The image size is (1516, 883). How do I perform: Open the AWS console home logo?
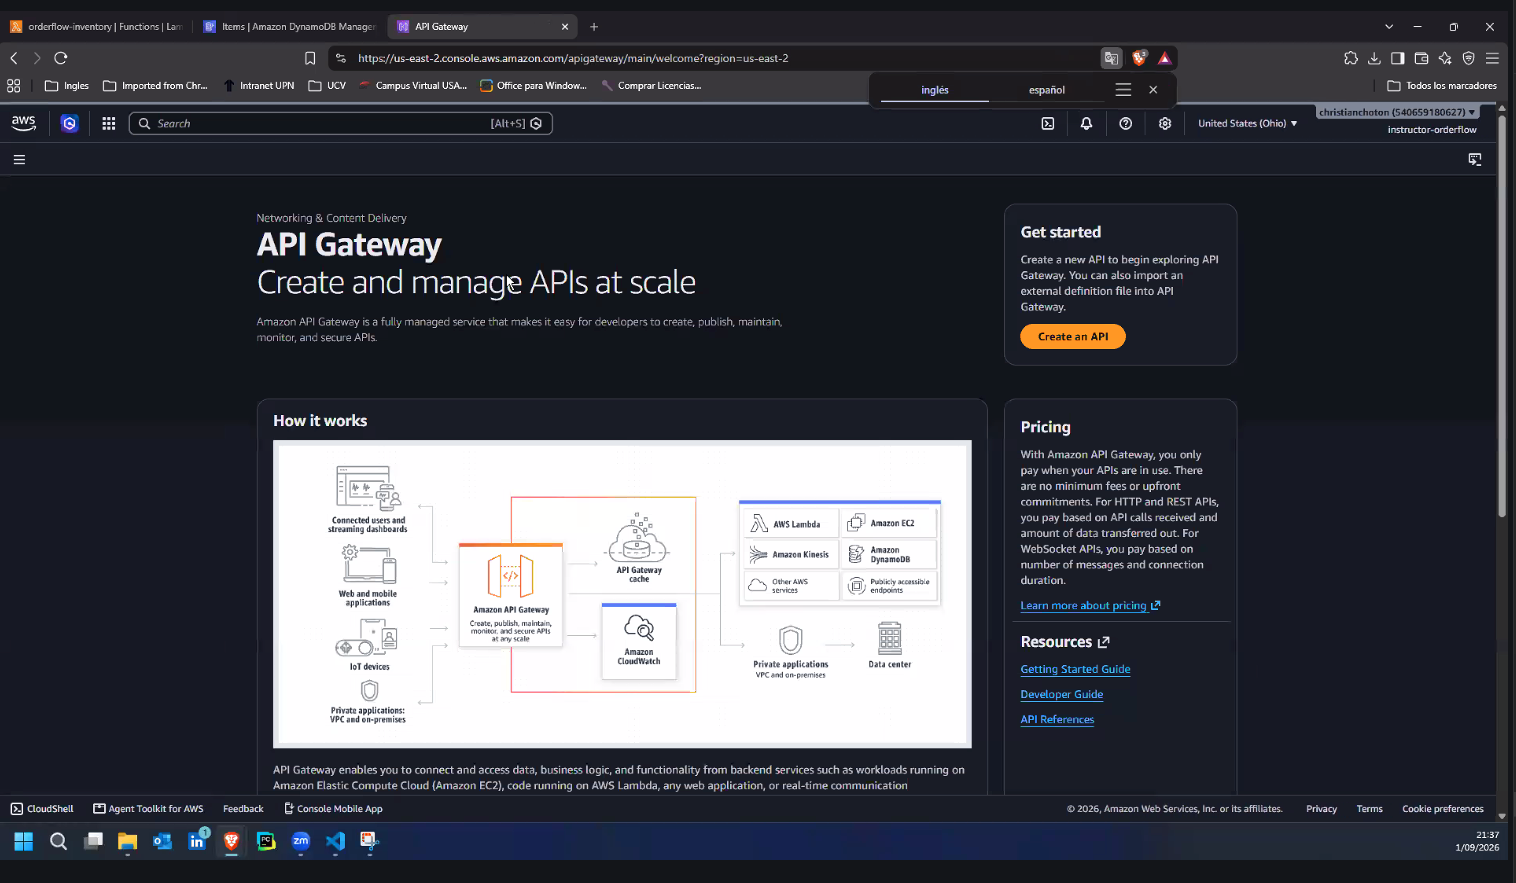(24, 123)
